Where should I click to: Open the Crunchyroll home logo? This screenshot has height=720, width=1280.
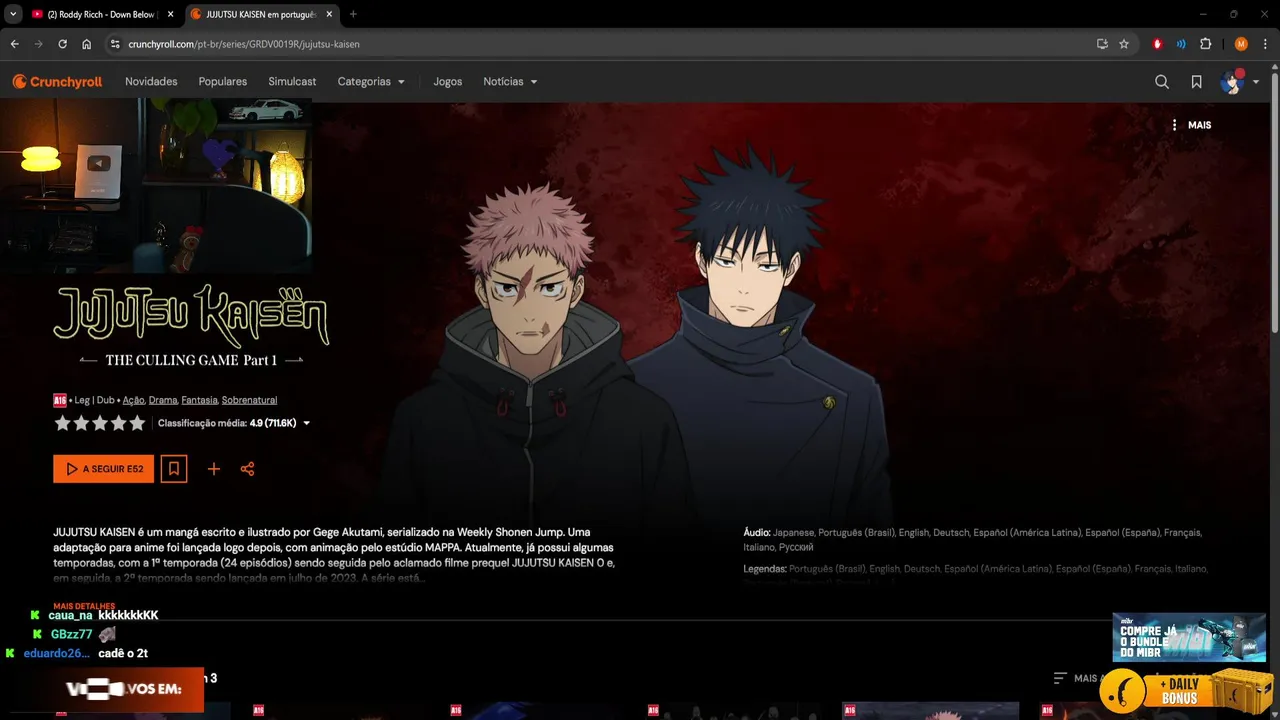pyautogui.click(x=57, y=82)
